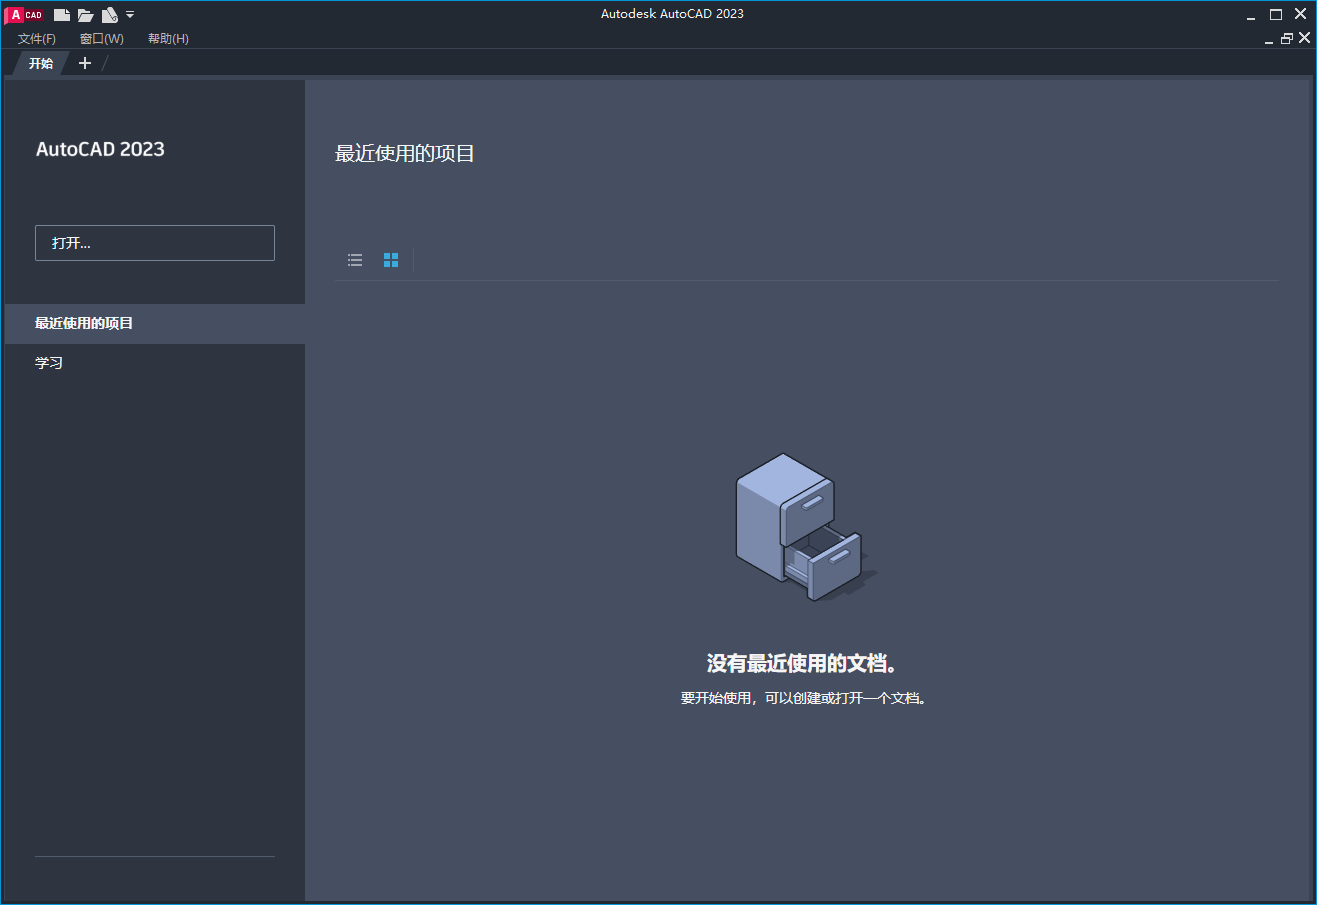The image size is (1317, 905).
Task: Select 最近使用的项目 in the sidebar
Action: pos(155,324)
